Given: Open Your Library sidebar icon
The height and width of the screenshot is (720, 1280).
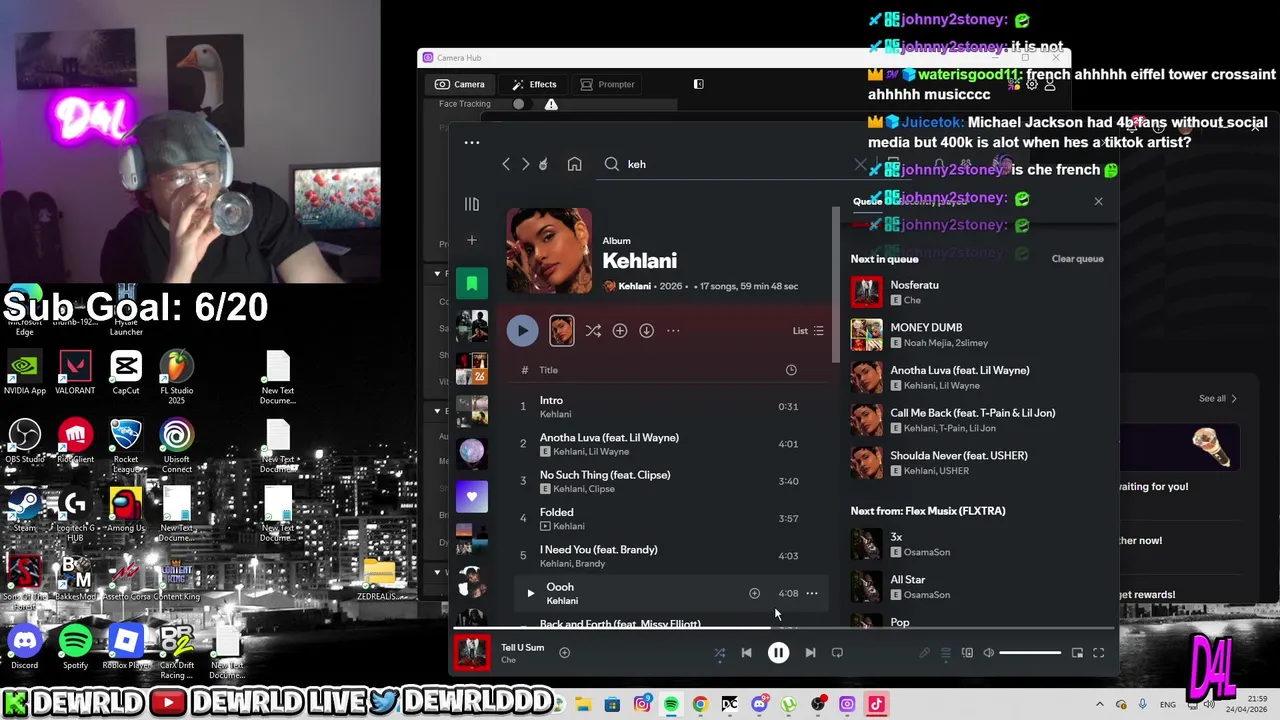Looking at the screenshot, I should point(472,204).
